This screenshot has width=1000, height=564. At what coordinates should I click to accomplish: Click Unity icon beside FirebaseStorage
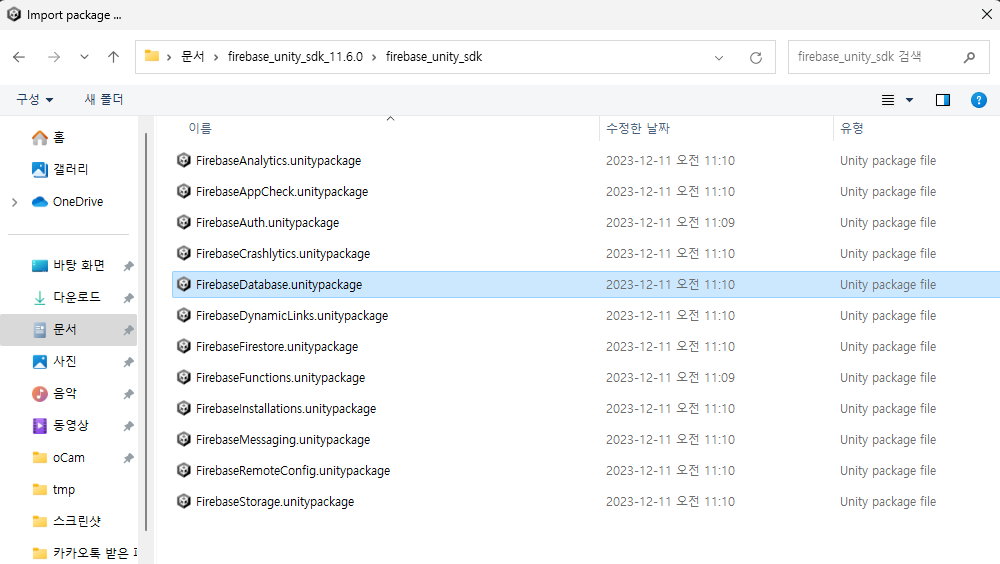[184, 501]
